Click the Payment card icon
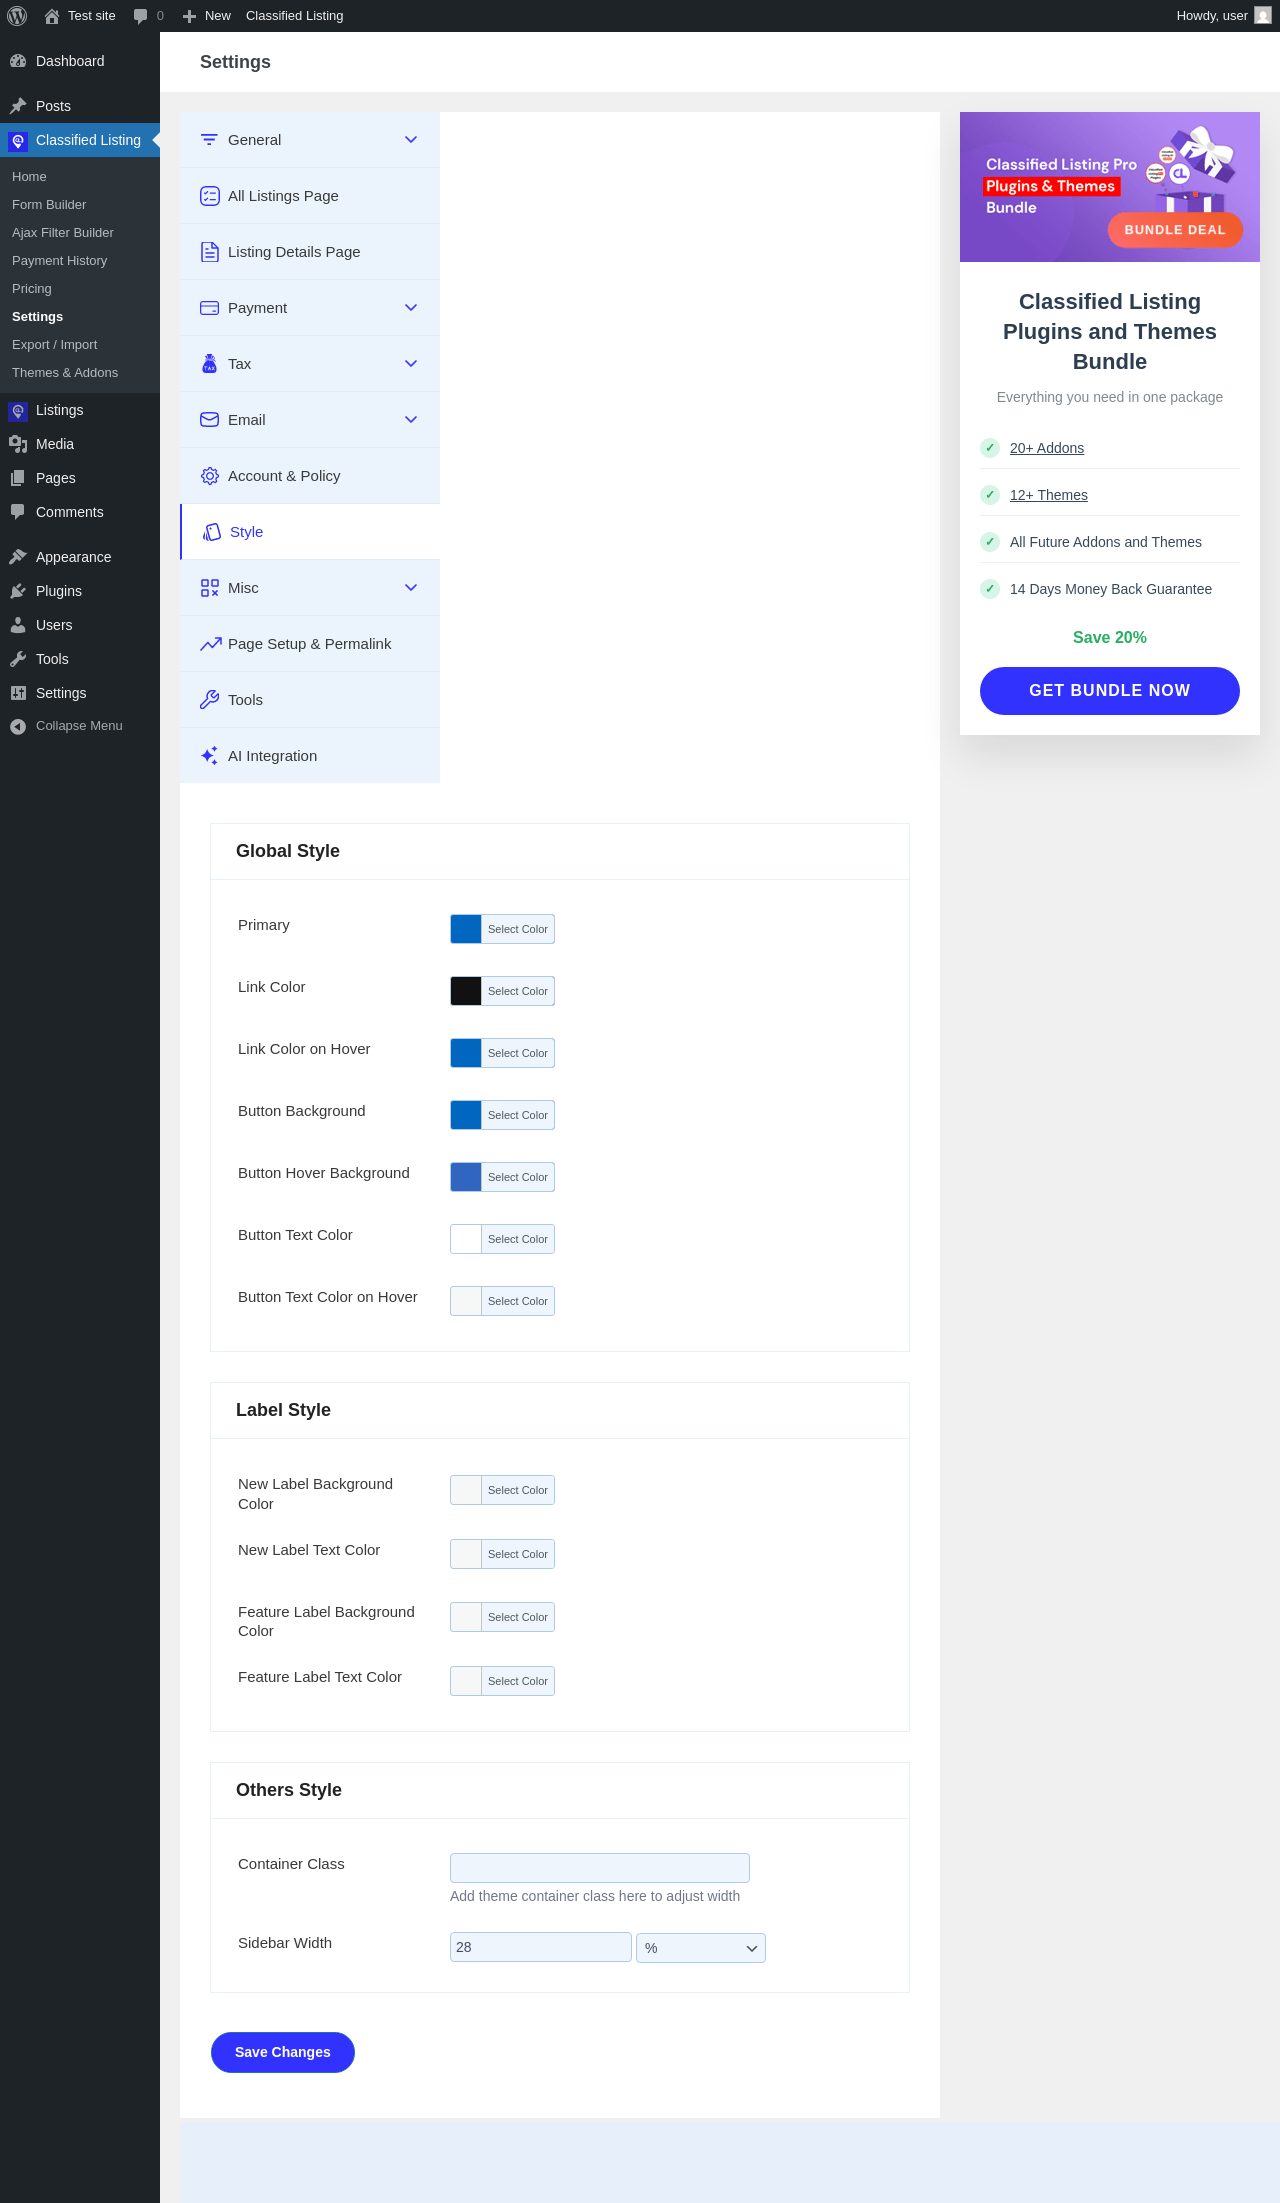This screenshot has height=2203, width=1280. pyautogui.click(x=209, y=308)
